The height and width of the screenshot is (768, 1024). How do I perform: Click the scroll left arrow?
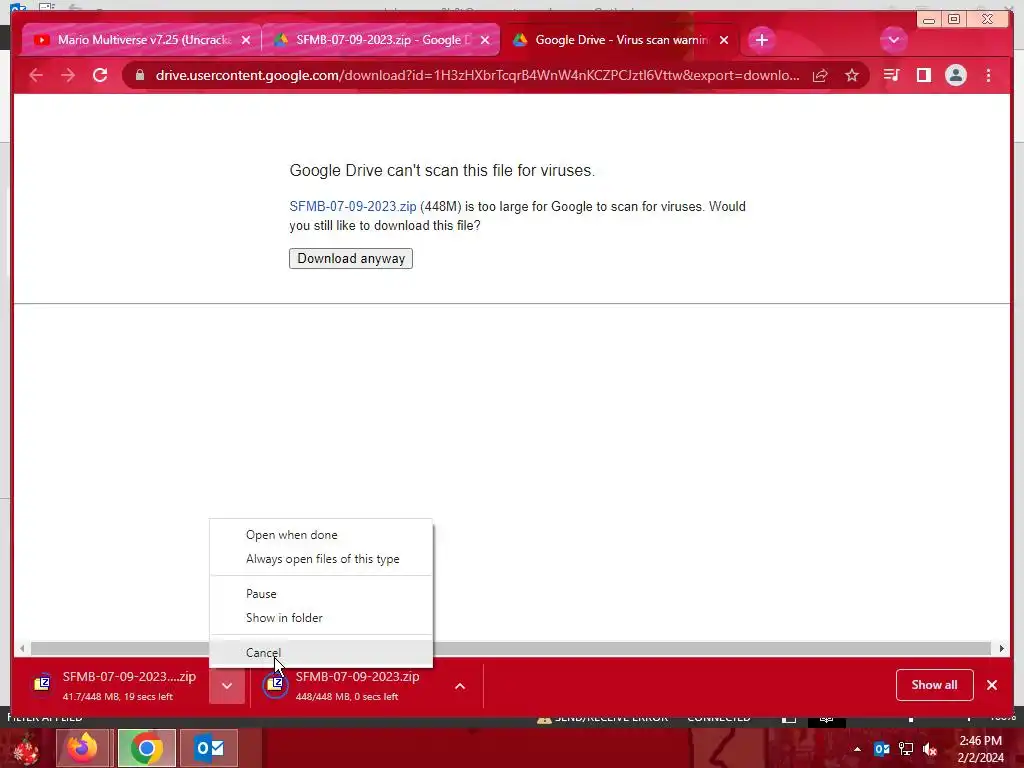[x=22, y=648]
